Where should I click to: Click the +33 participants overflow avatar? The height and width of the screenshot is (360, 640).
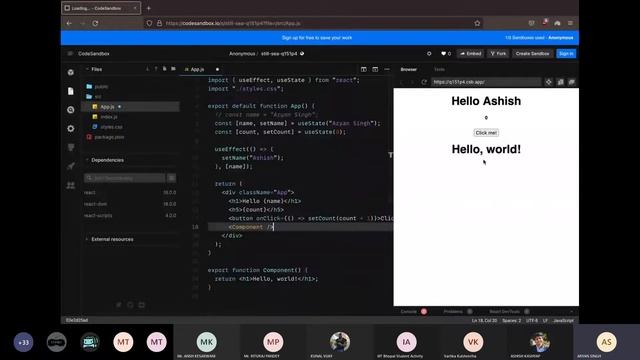coord(23,342)
